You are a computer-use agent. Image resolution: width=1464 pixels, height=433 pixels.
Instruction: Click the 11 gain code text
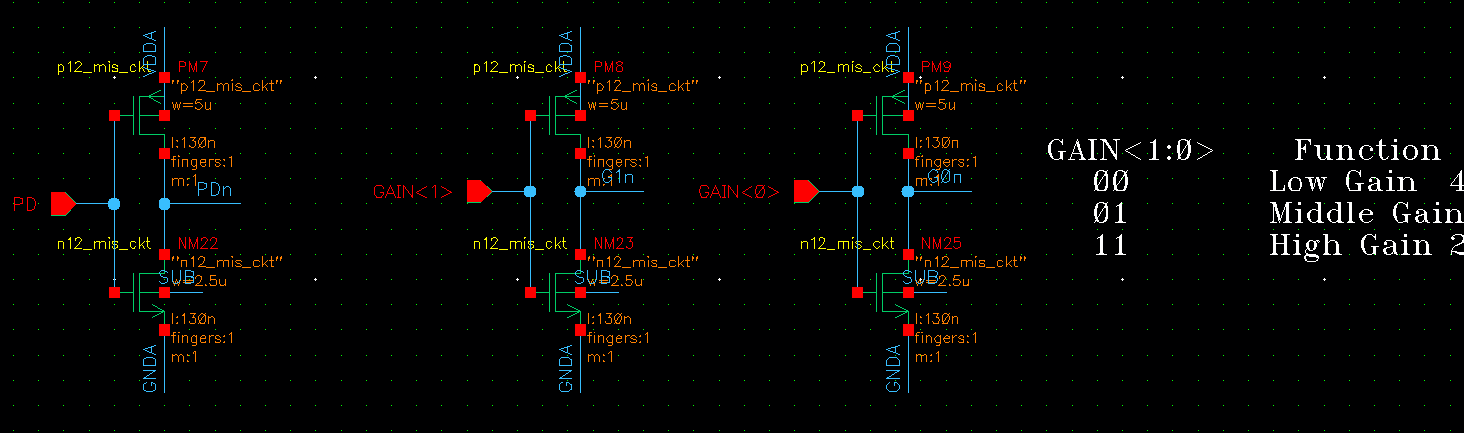coord(1111,245)
